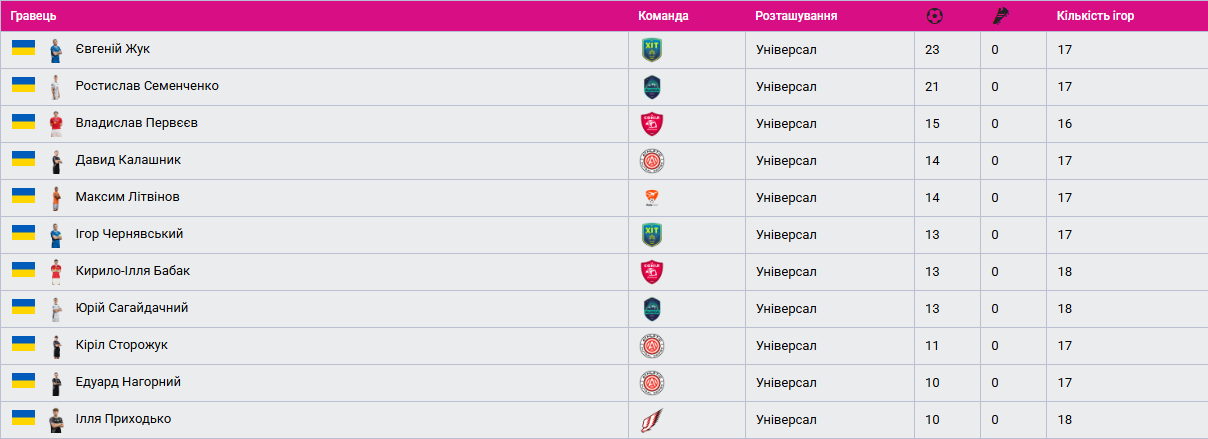1208x439 pixels.
Task: Open Едуард Нагорний player profile link
Action: (128, 382)
